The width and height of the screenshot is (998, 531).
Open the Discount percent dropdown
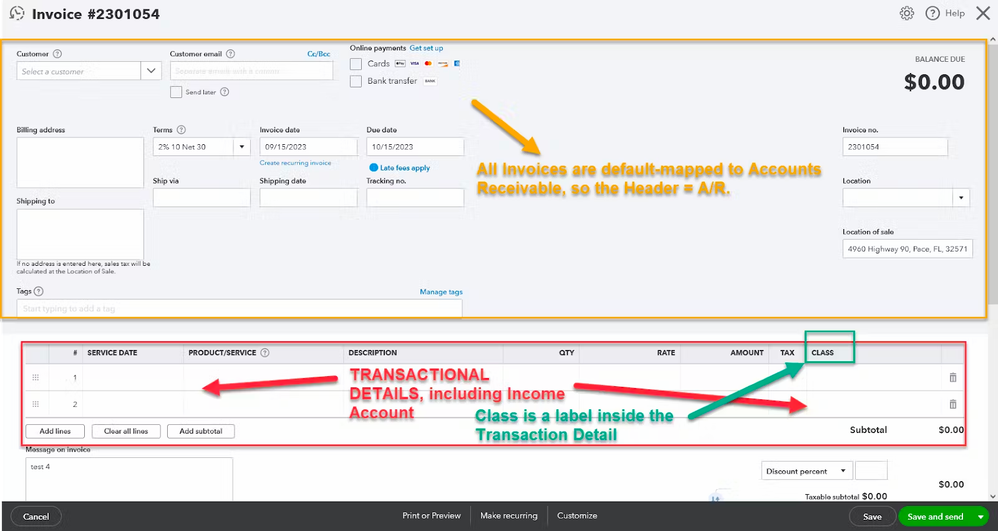[806, 471]
